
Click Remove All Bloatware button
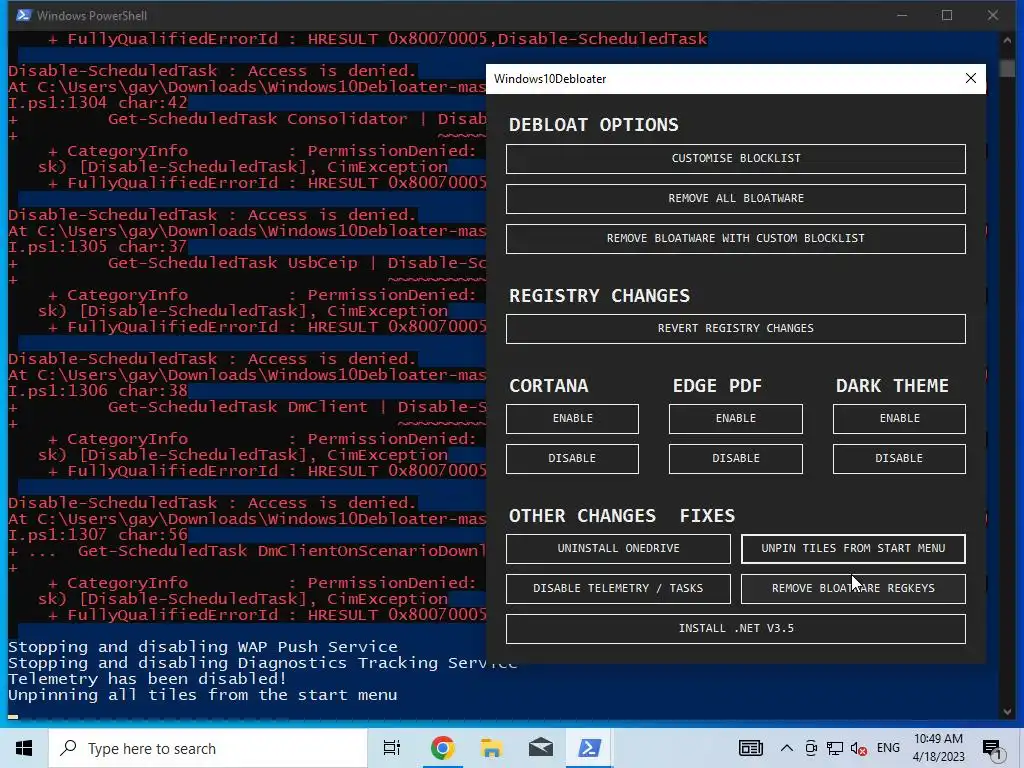[735, 199]
